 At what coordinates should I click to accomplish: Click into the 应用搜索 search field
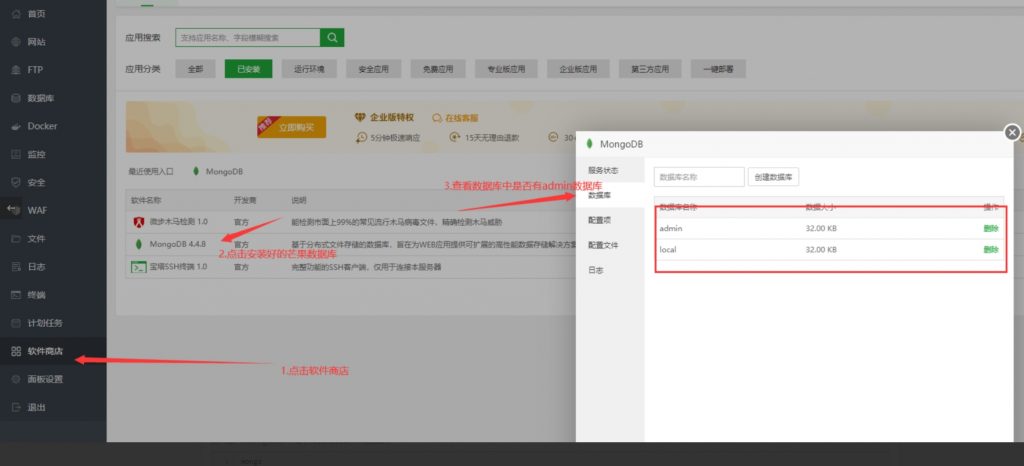248,38
